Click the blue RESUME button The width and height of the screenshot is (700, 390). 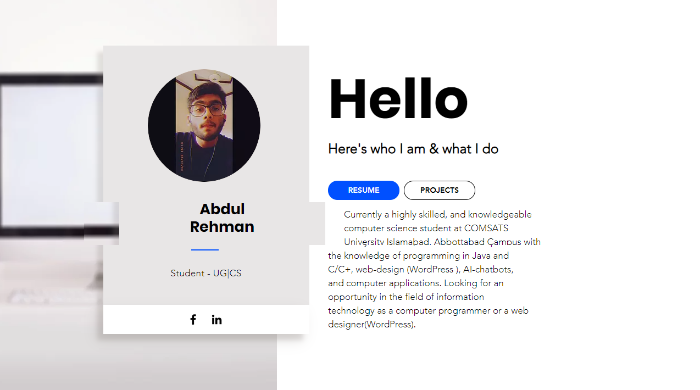(x=363, y=190)
